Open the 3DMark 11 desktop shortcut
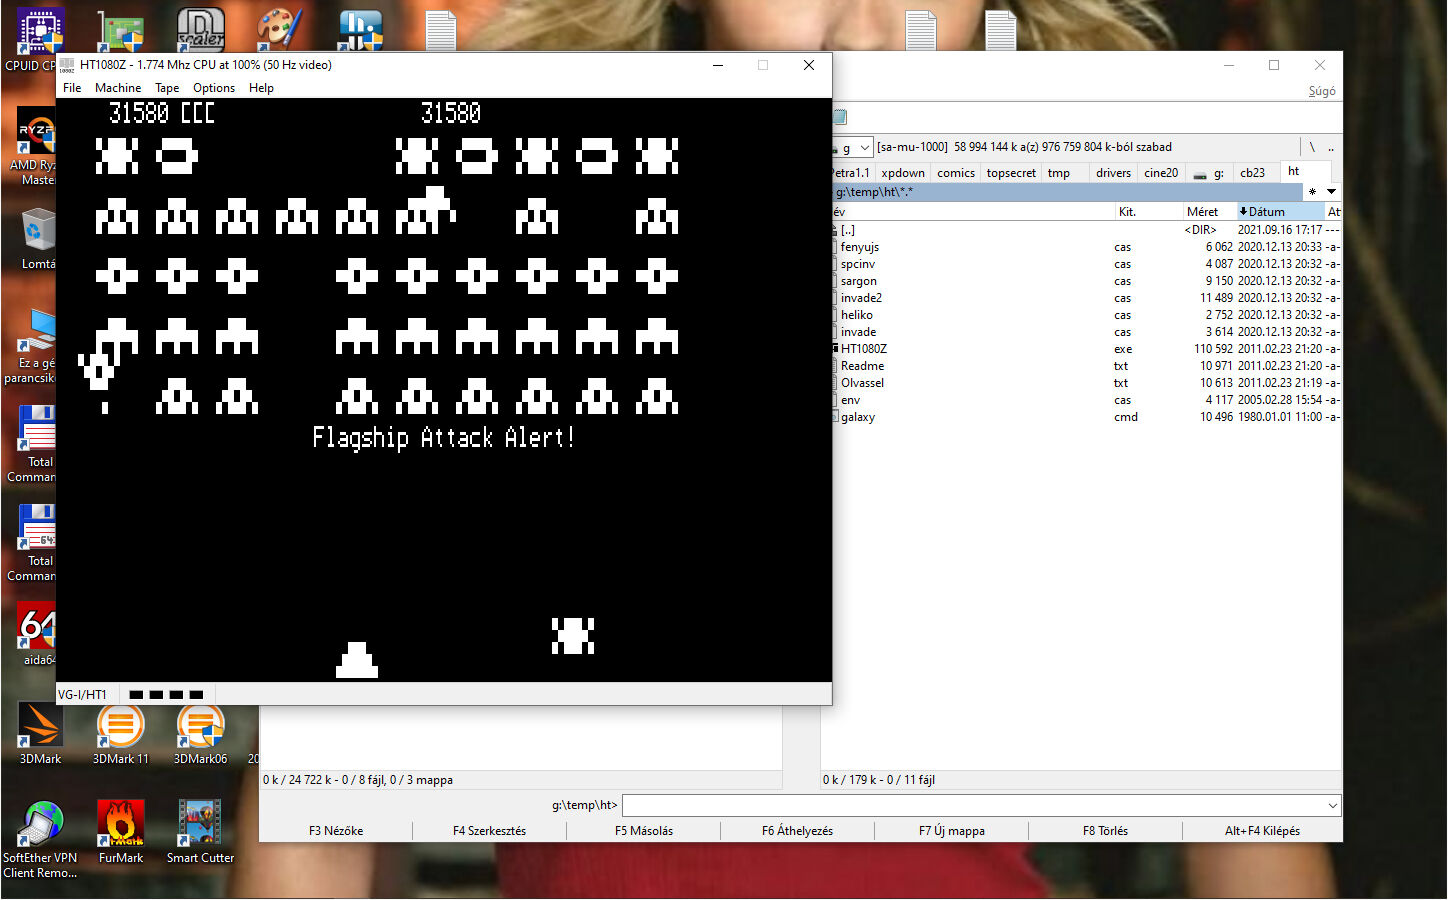Viewport: 1448px width, 900px height. click(x=120, y=735)
